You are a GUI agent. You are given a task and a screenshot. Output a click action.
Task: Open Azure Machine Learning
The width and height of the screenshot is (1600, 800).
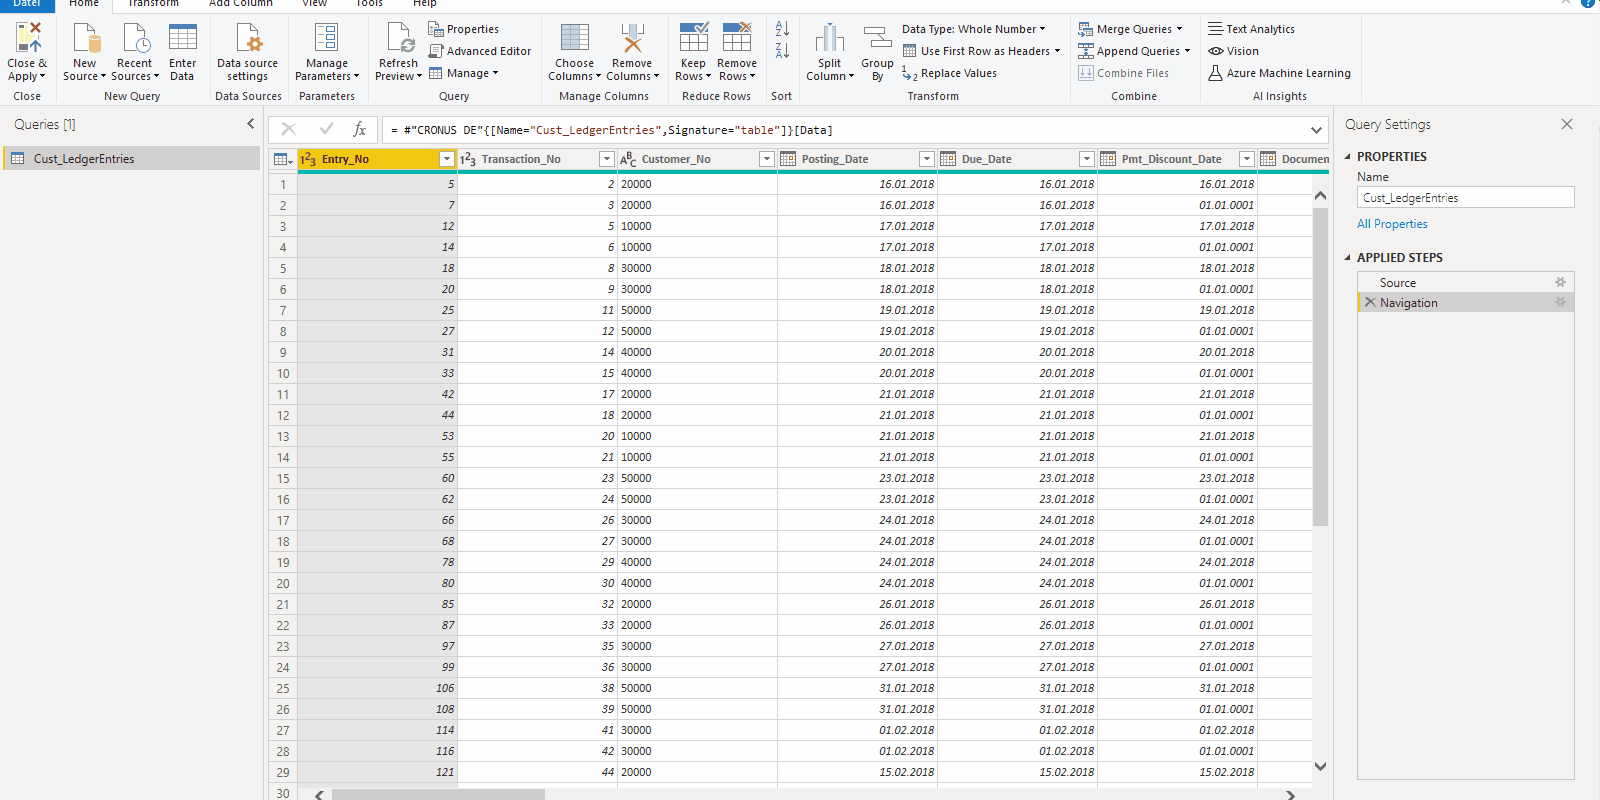(x=1279, y=73)
